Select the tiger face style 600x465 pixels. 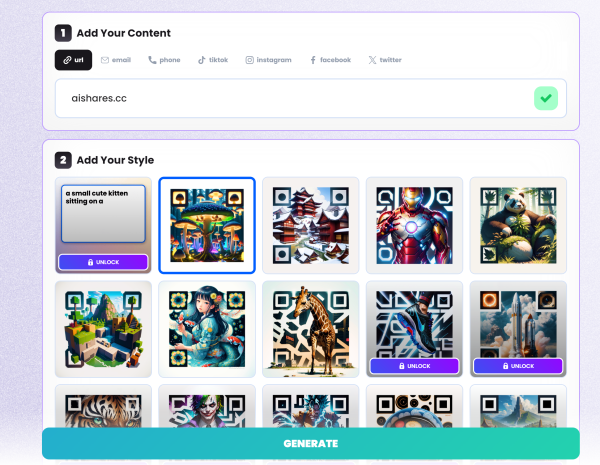(103, 406)
